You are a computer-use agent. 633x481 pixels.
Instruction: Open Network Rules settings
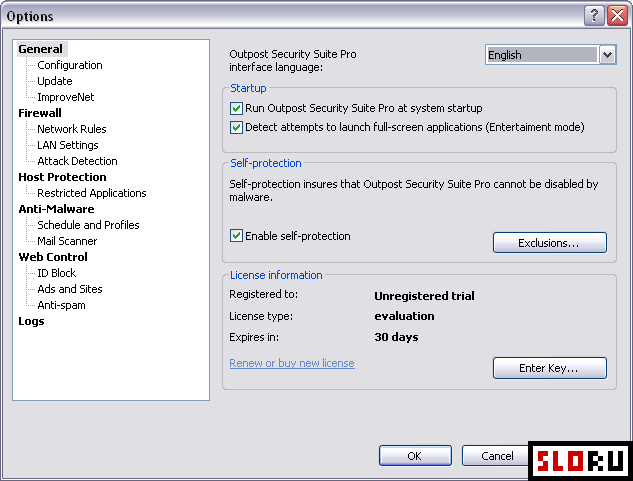point(72,129)
